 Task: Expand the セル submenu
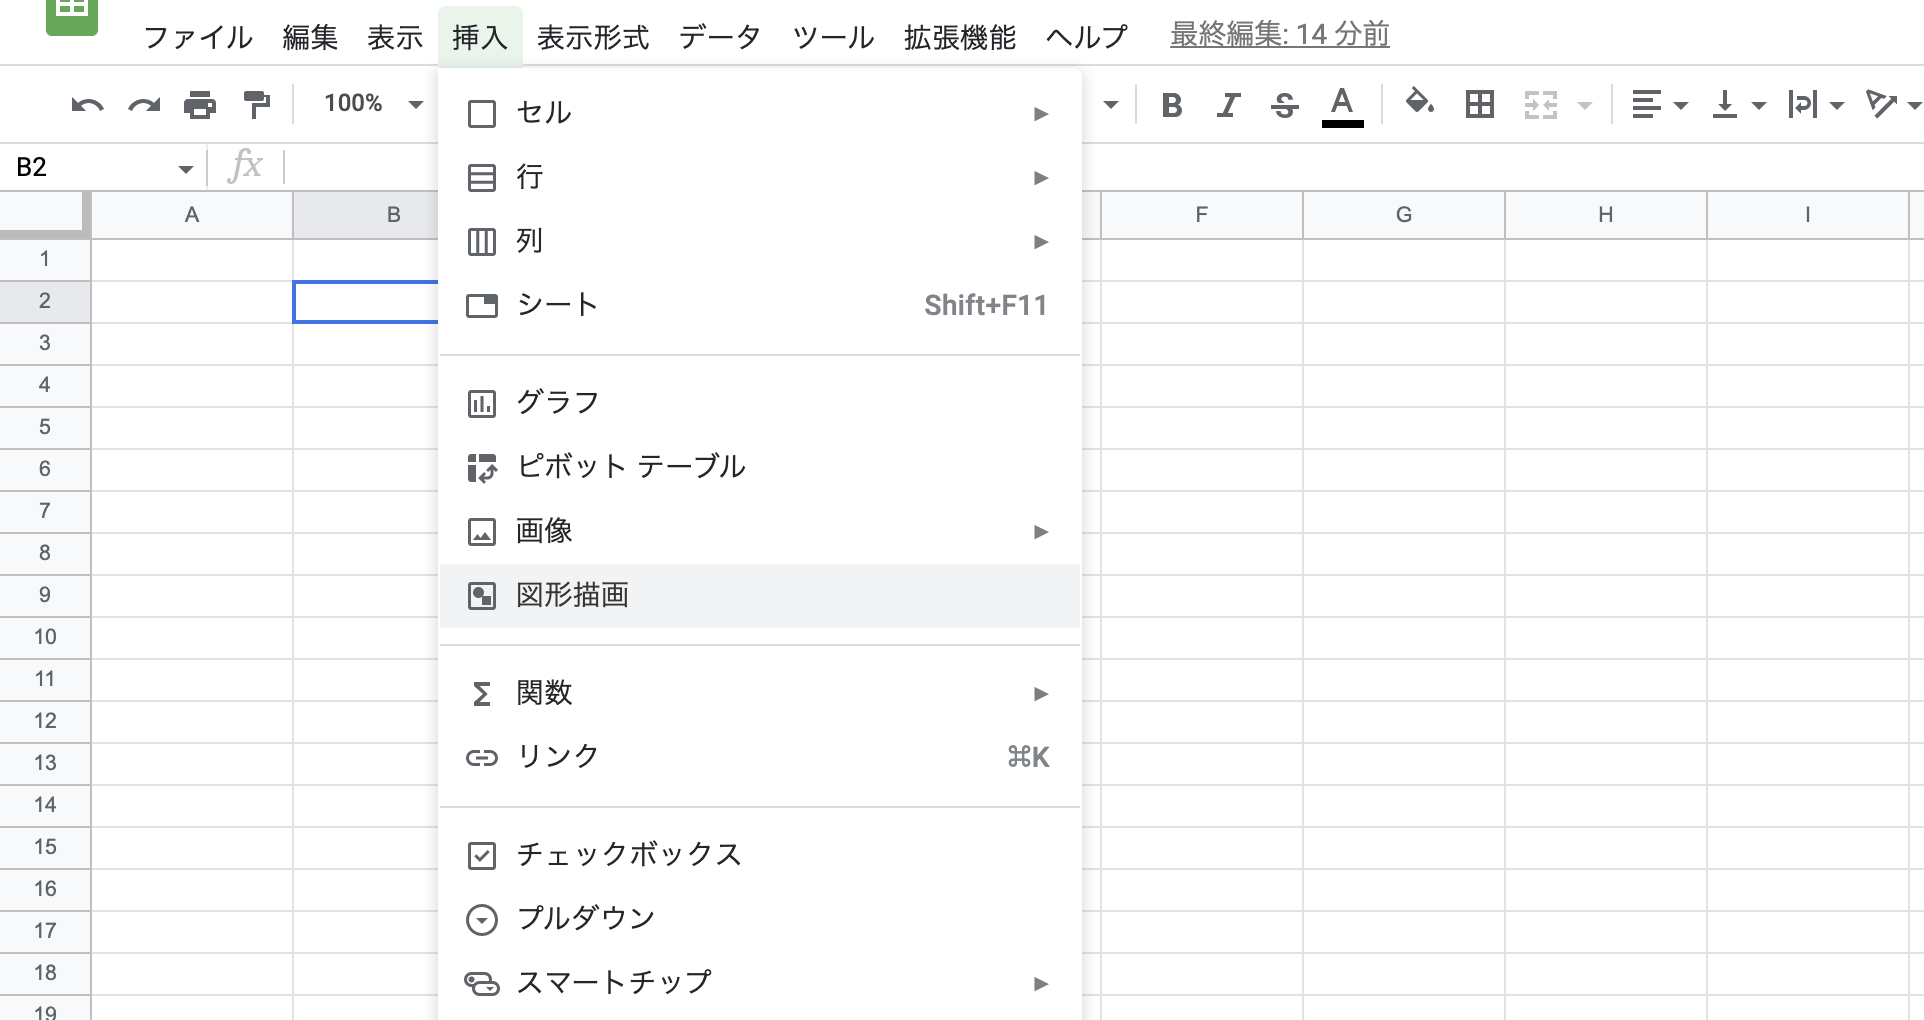click(544, 113)
